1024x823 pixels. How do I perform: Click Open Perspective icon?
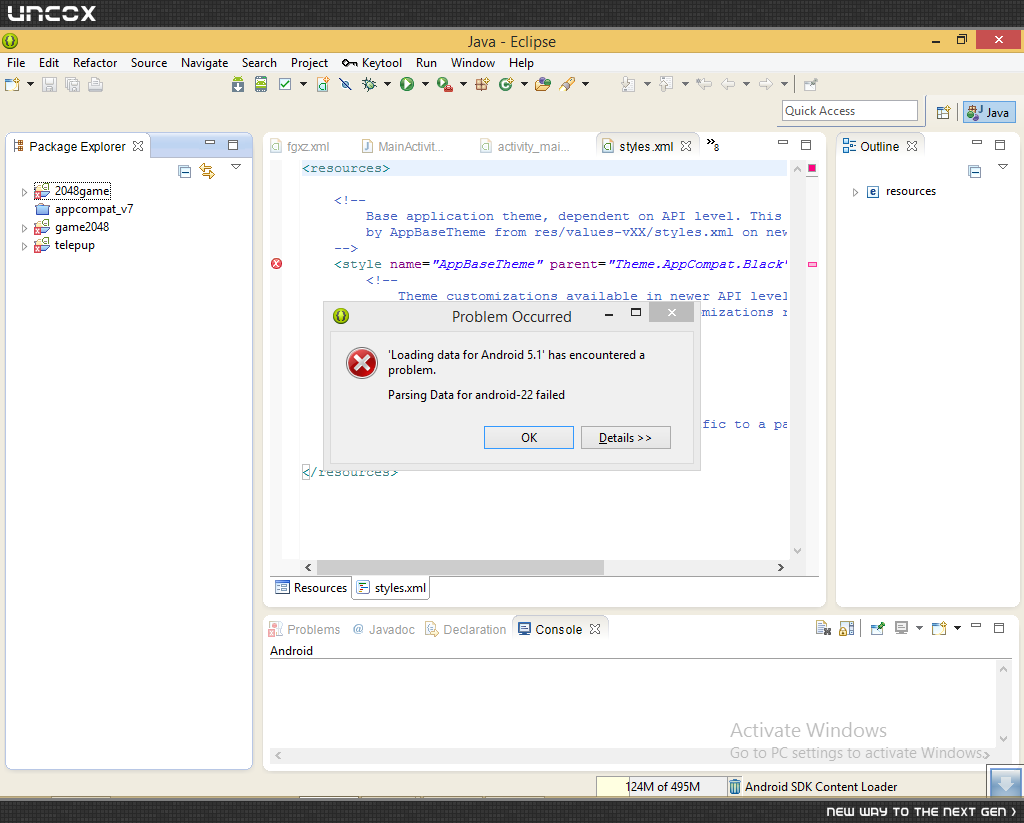[x=943, y=112]
